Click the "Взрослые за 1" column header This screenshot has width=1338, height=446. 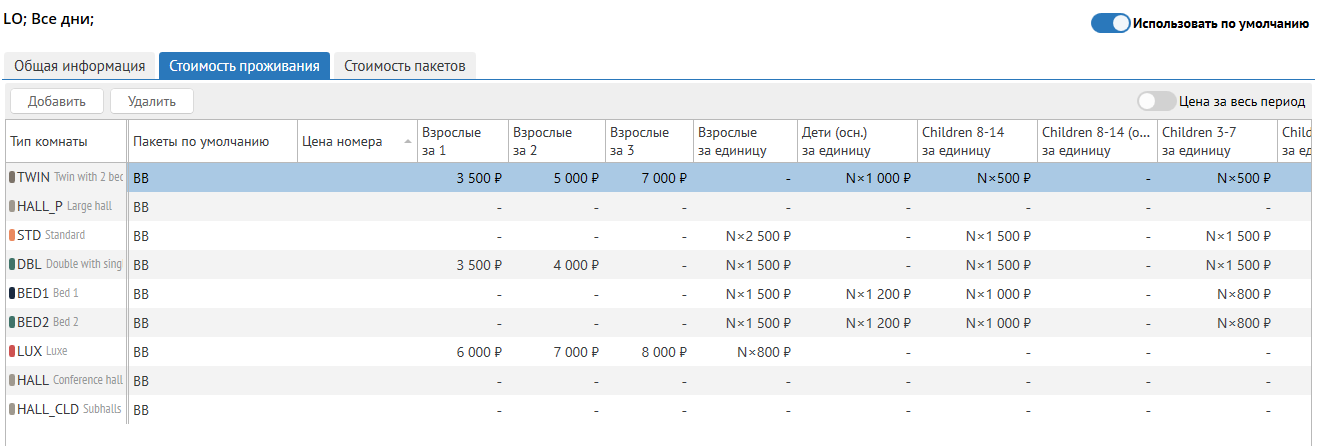click(460, 141)
